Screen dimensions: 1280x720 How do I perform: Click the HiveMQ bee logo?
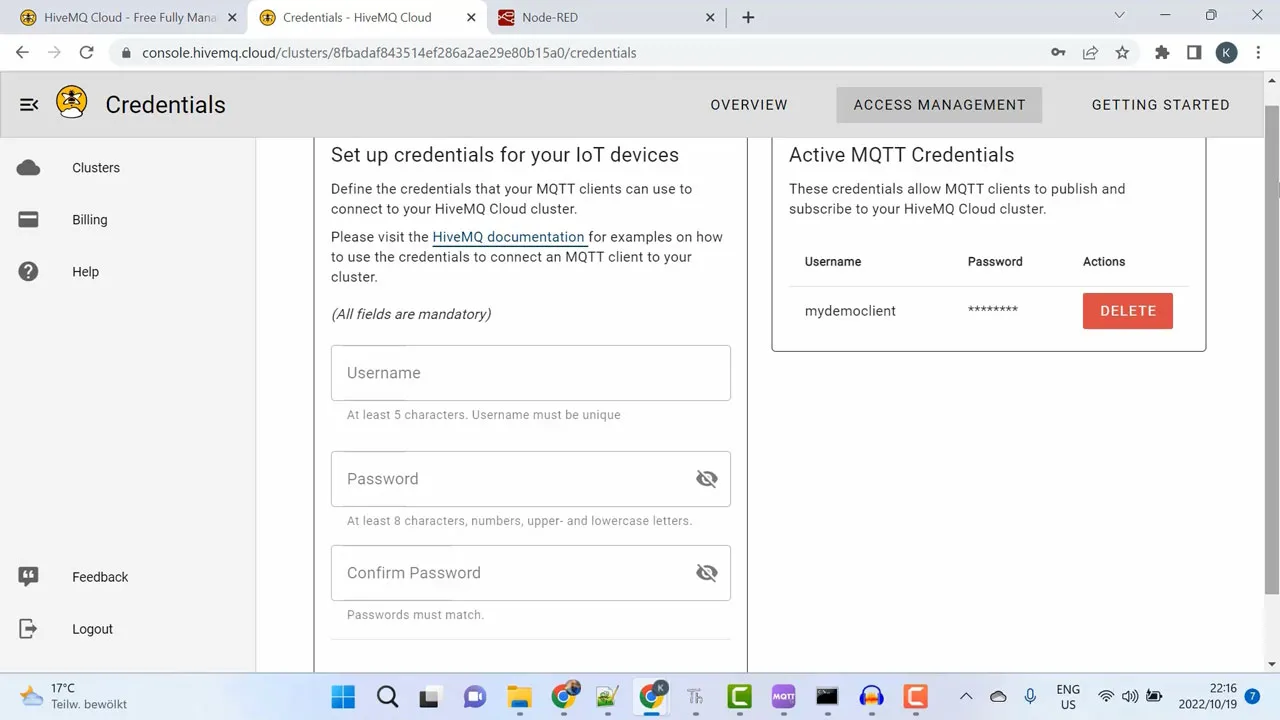coord(72,102)
